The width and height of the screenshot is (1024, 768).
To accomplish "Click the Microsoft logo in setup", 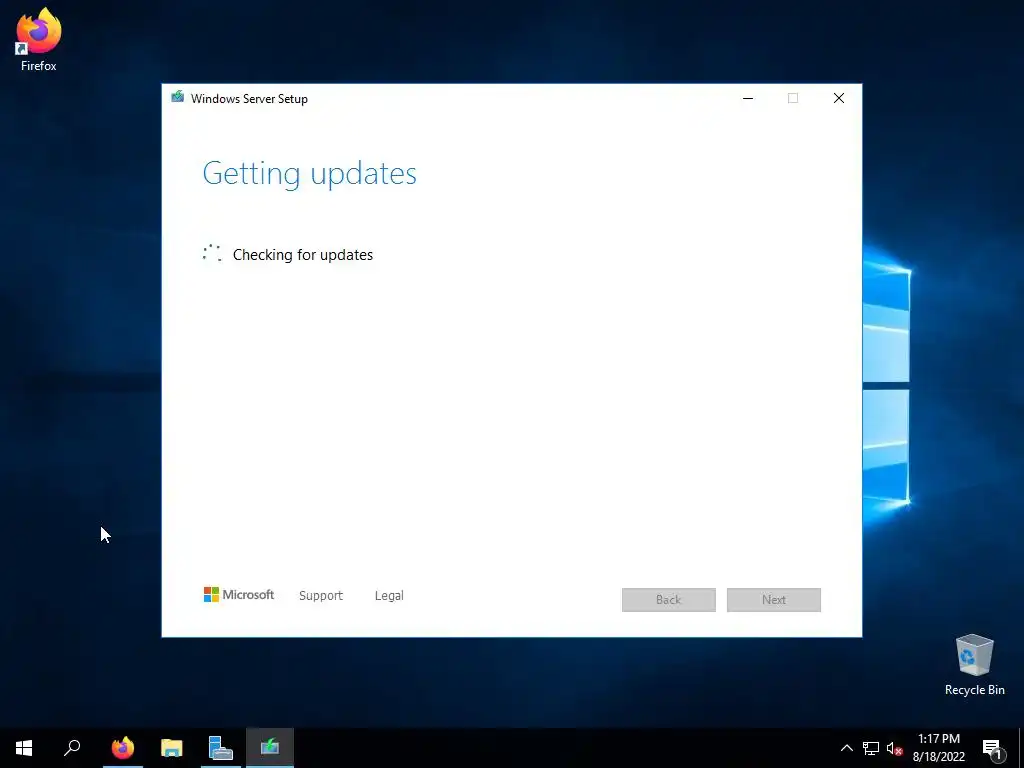I will coord(239,594).
